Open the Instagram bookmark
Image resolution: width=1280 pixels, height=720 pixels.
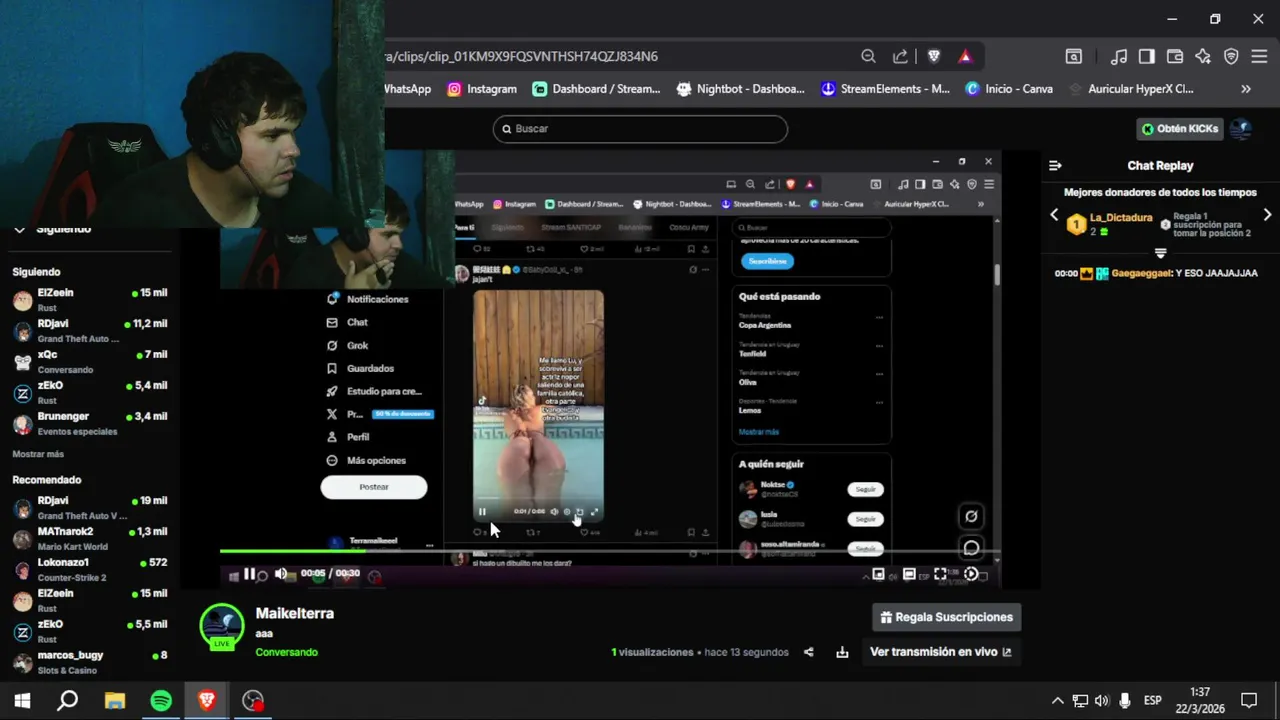[482, 89]
